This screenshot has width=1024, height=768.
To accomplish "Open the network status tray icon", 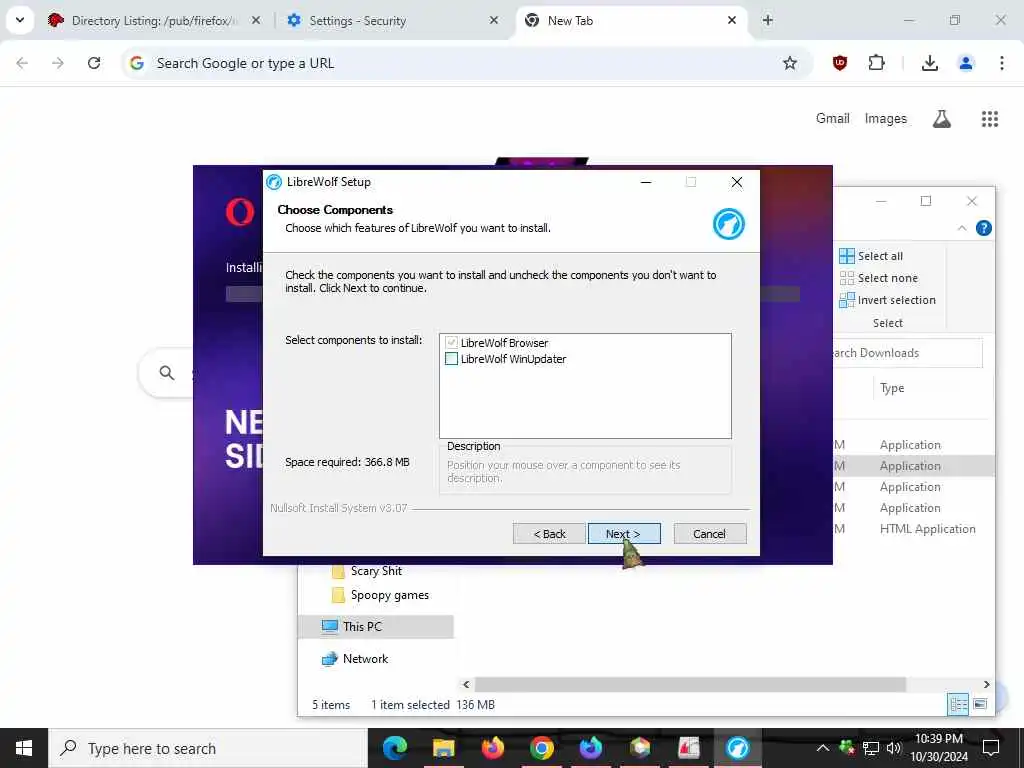I will pos(870,748).
